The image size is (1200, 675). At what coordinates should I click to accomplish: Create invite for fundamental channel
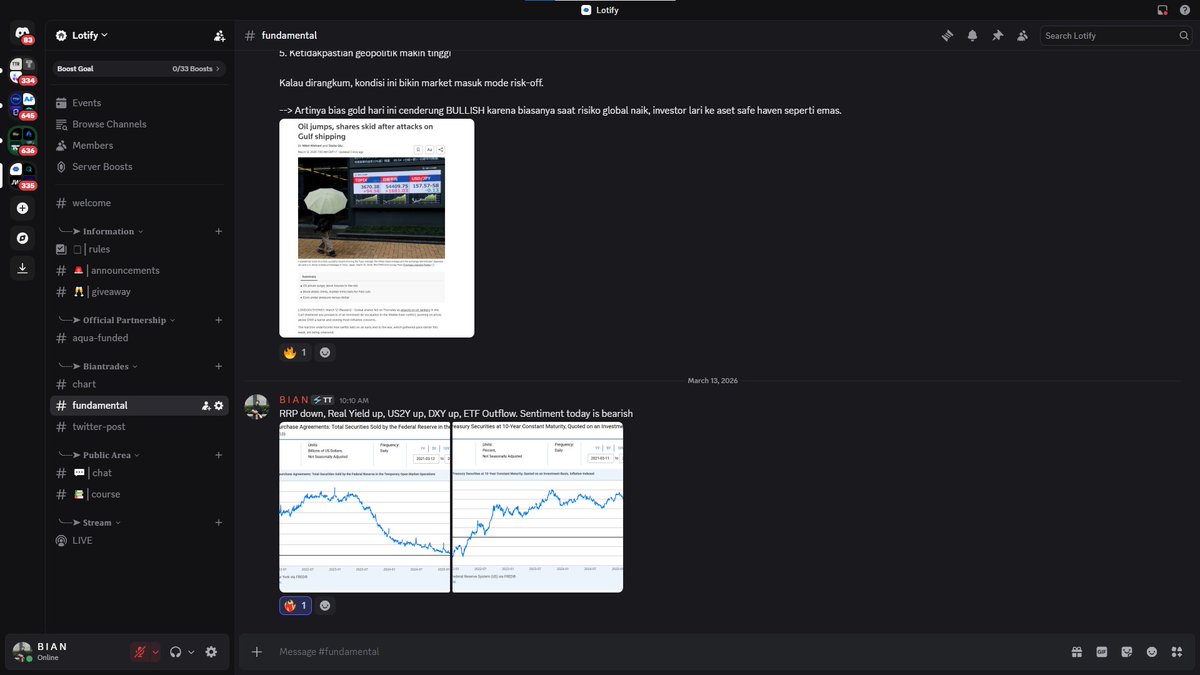coord(206,405)
